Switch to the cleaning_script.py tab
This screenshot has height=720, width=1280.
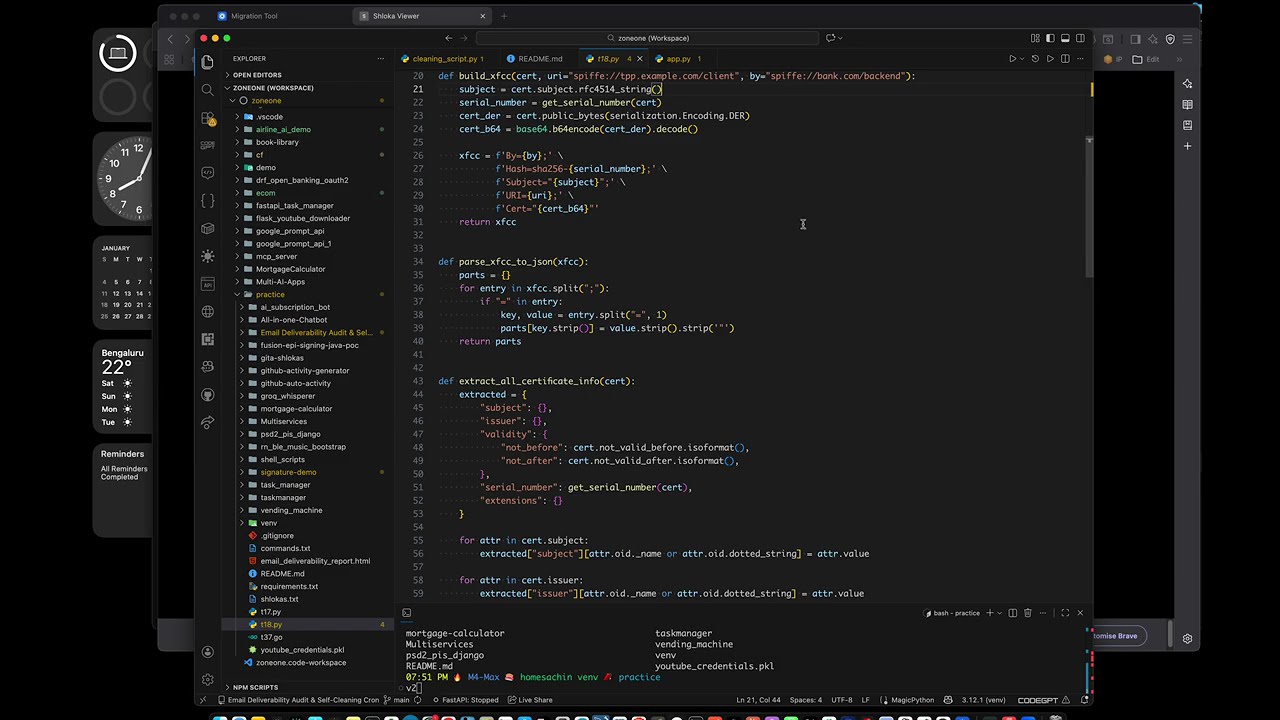[x=444, y=59]
